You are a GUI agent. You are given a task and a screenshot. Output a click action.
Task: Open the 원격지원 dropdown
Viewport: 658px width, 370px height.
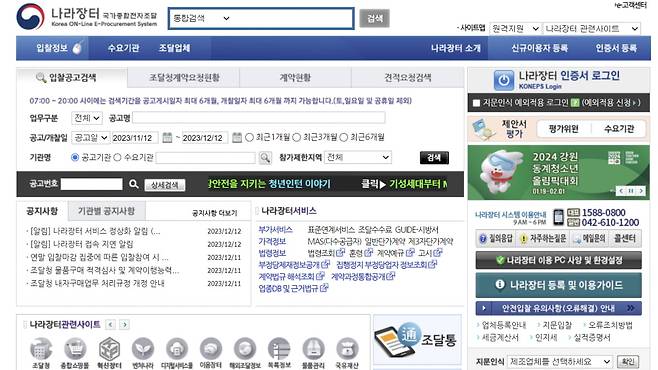tap(515, 29)
